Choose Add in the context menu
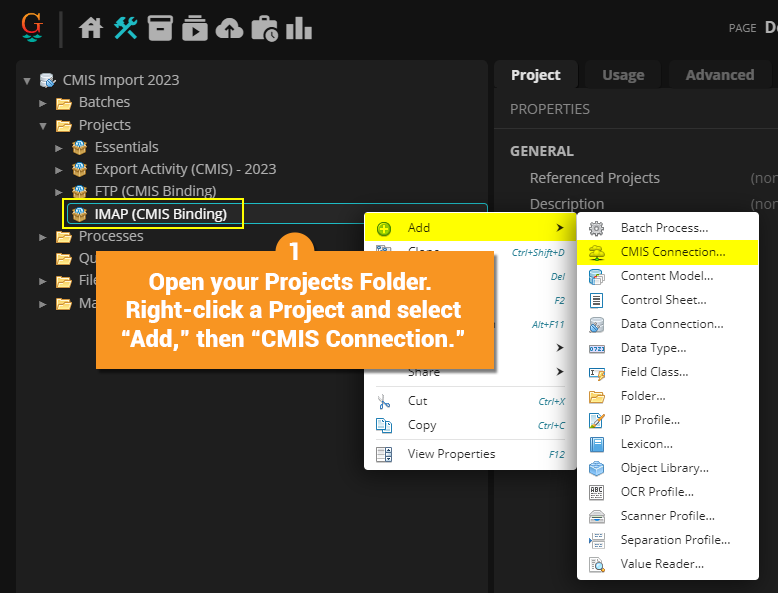 (x=470, y=228)
